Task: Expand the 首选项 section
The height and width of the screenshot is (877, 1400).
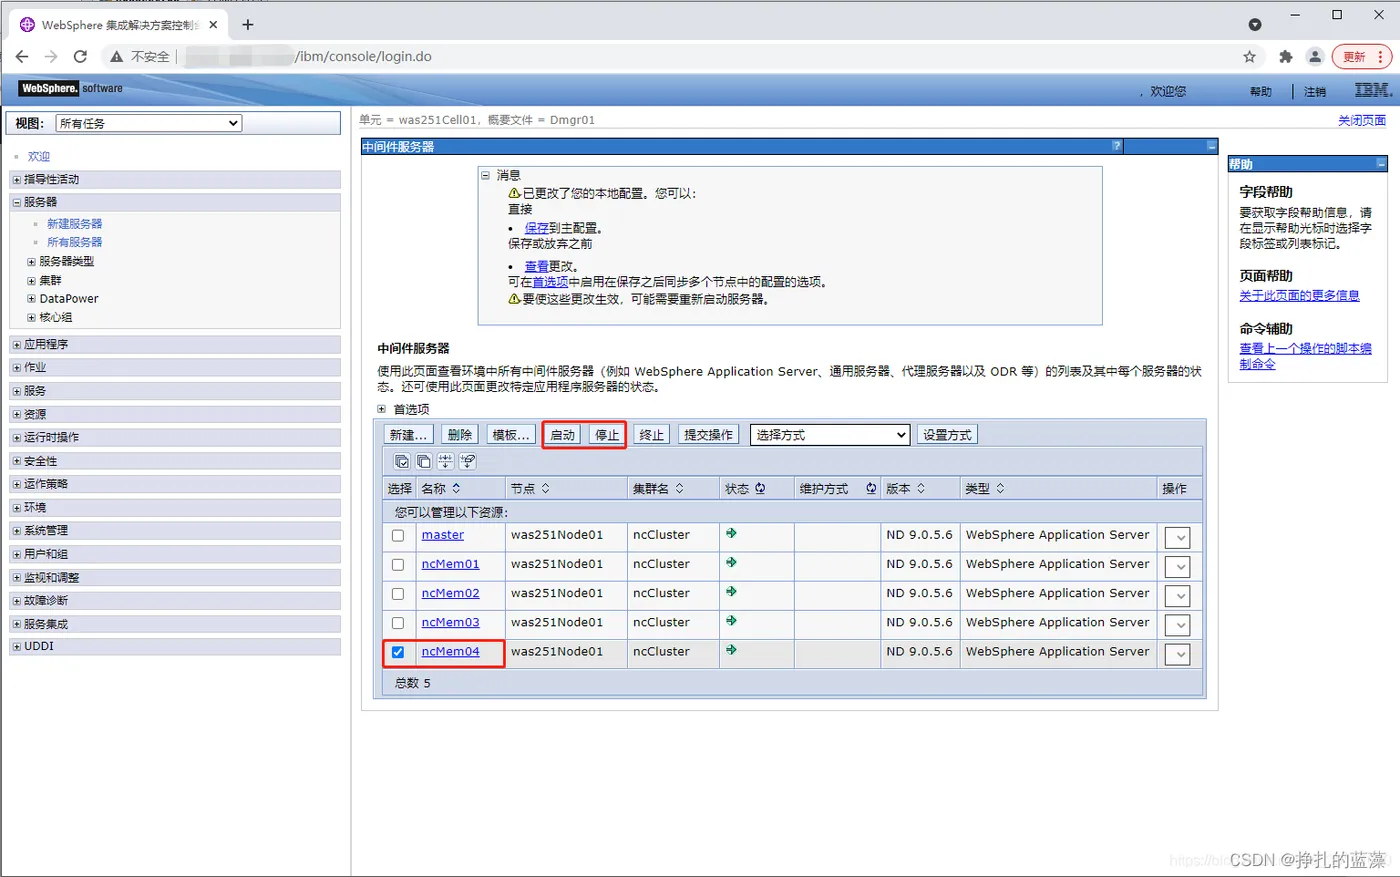Action: click(381, 409)
